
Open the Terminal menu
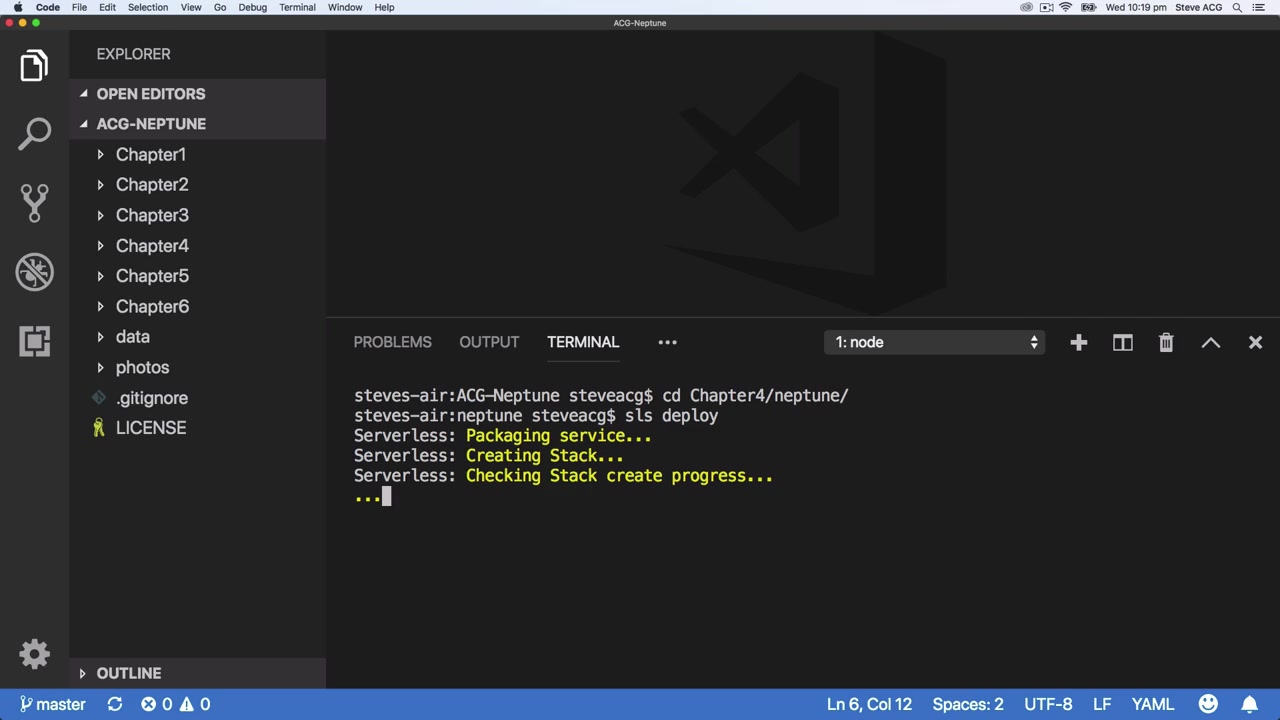[x=297, y=7]
